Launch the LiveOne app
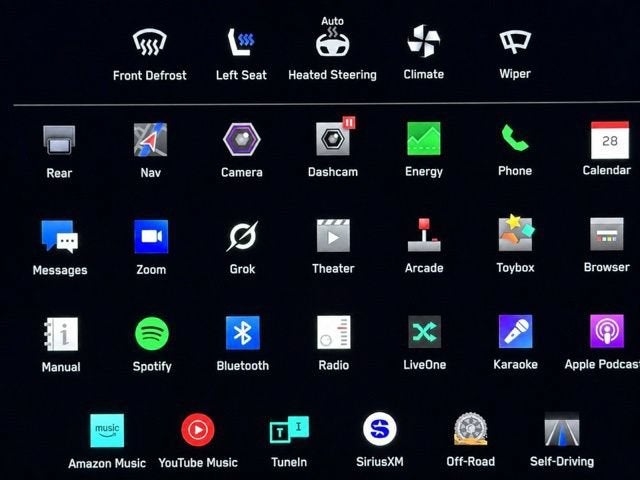Image resolution: width=640 pixels, height=480 pixels. point(424,332)
